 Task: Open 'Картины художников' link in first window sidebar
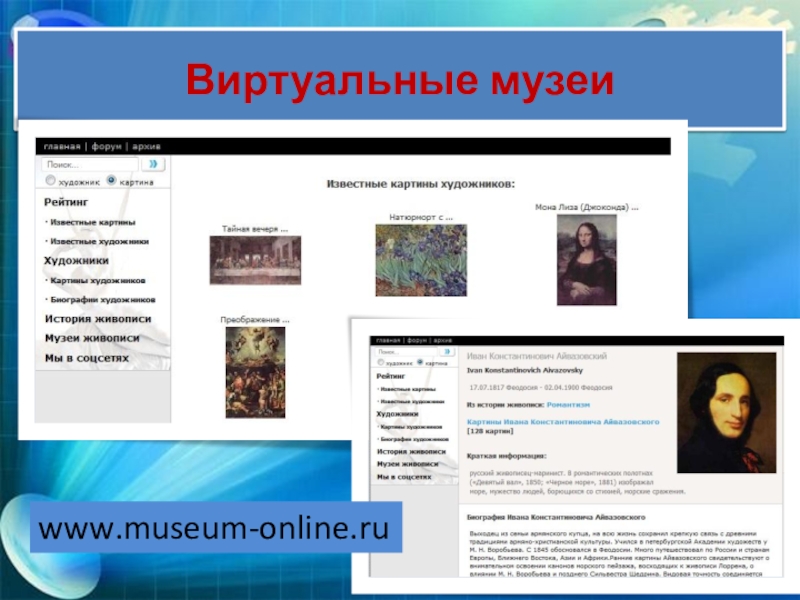(x=98, y=281)
